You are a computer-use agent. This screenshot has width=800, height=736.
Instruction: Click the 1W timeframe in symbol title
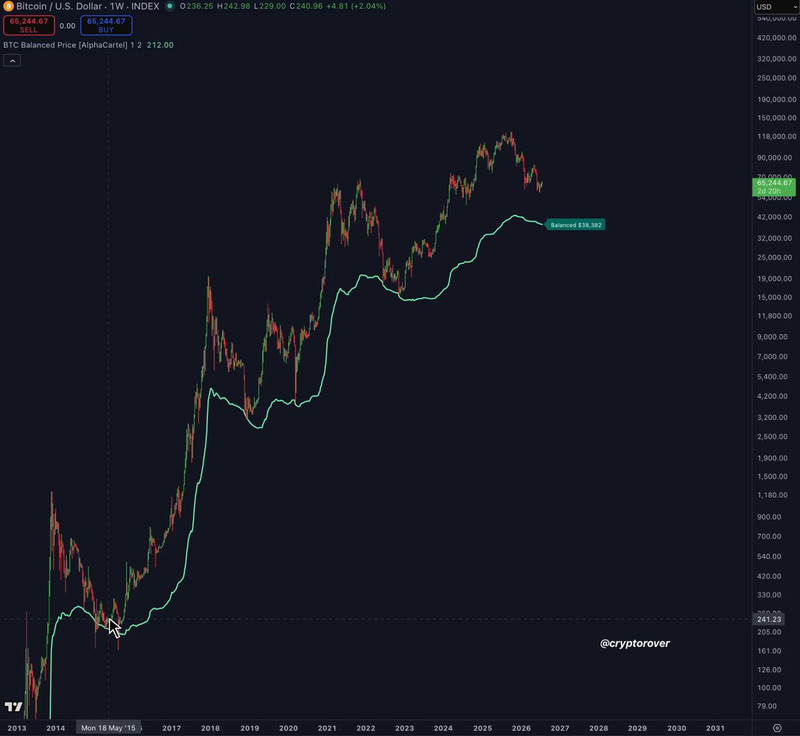116,6
